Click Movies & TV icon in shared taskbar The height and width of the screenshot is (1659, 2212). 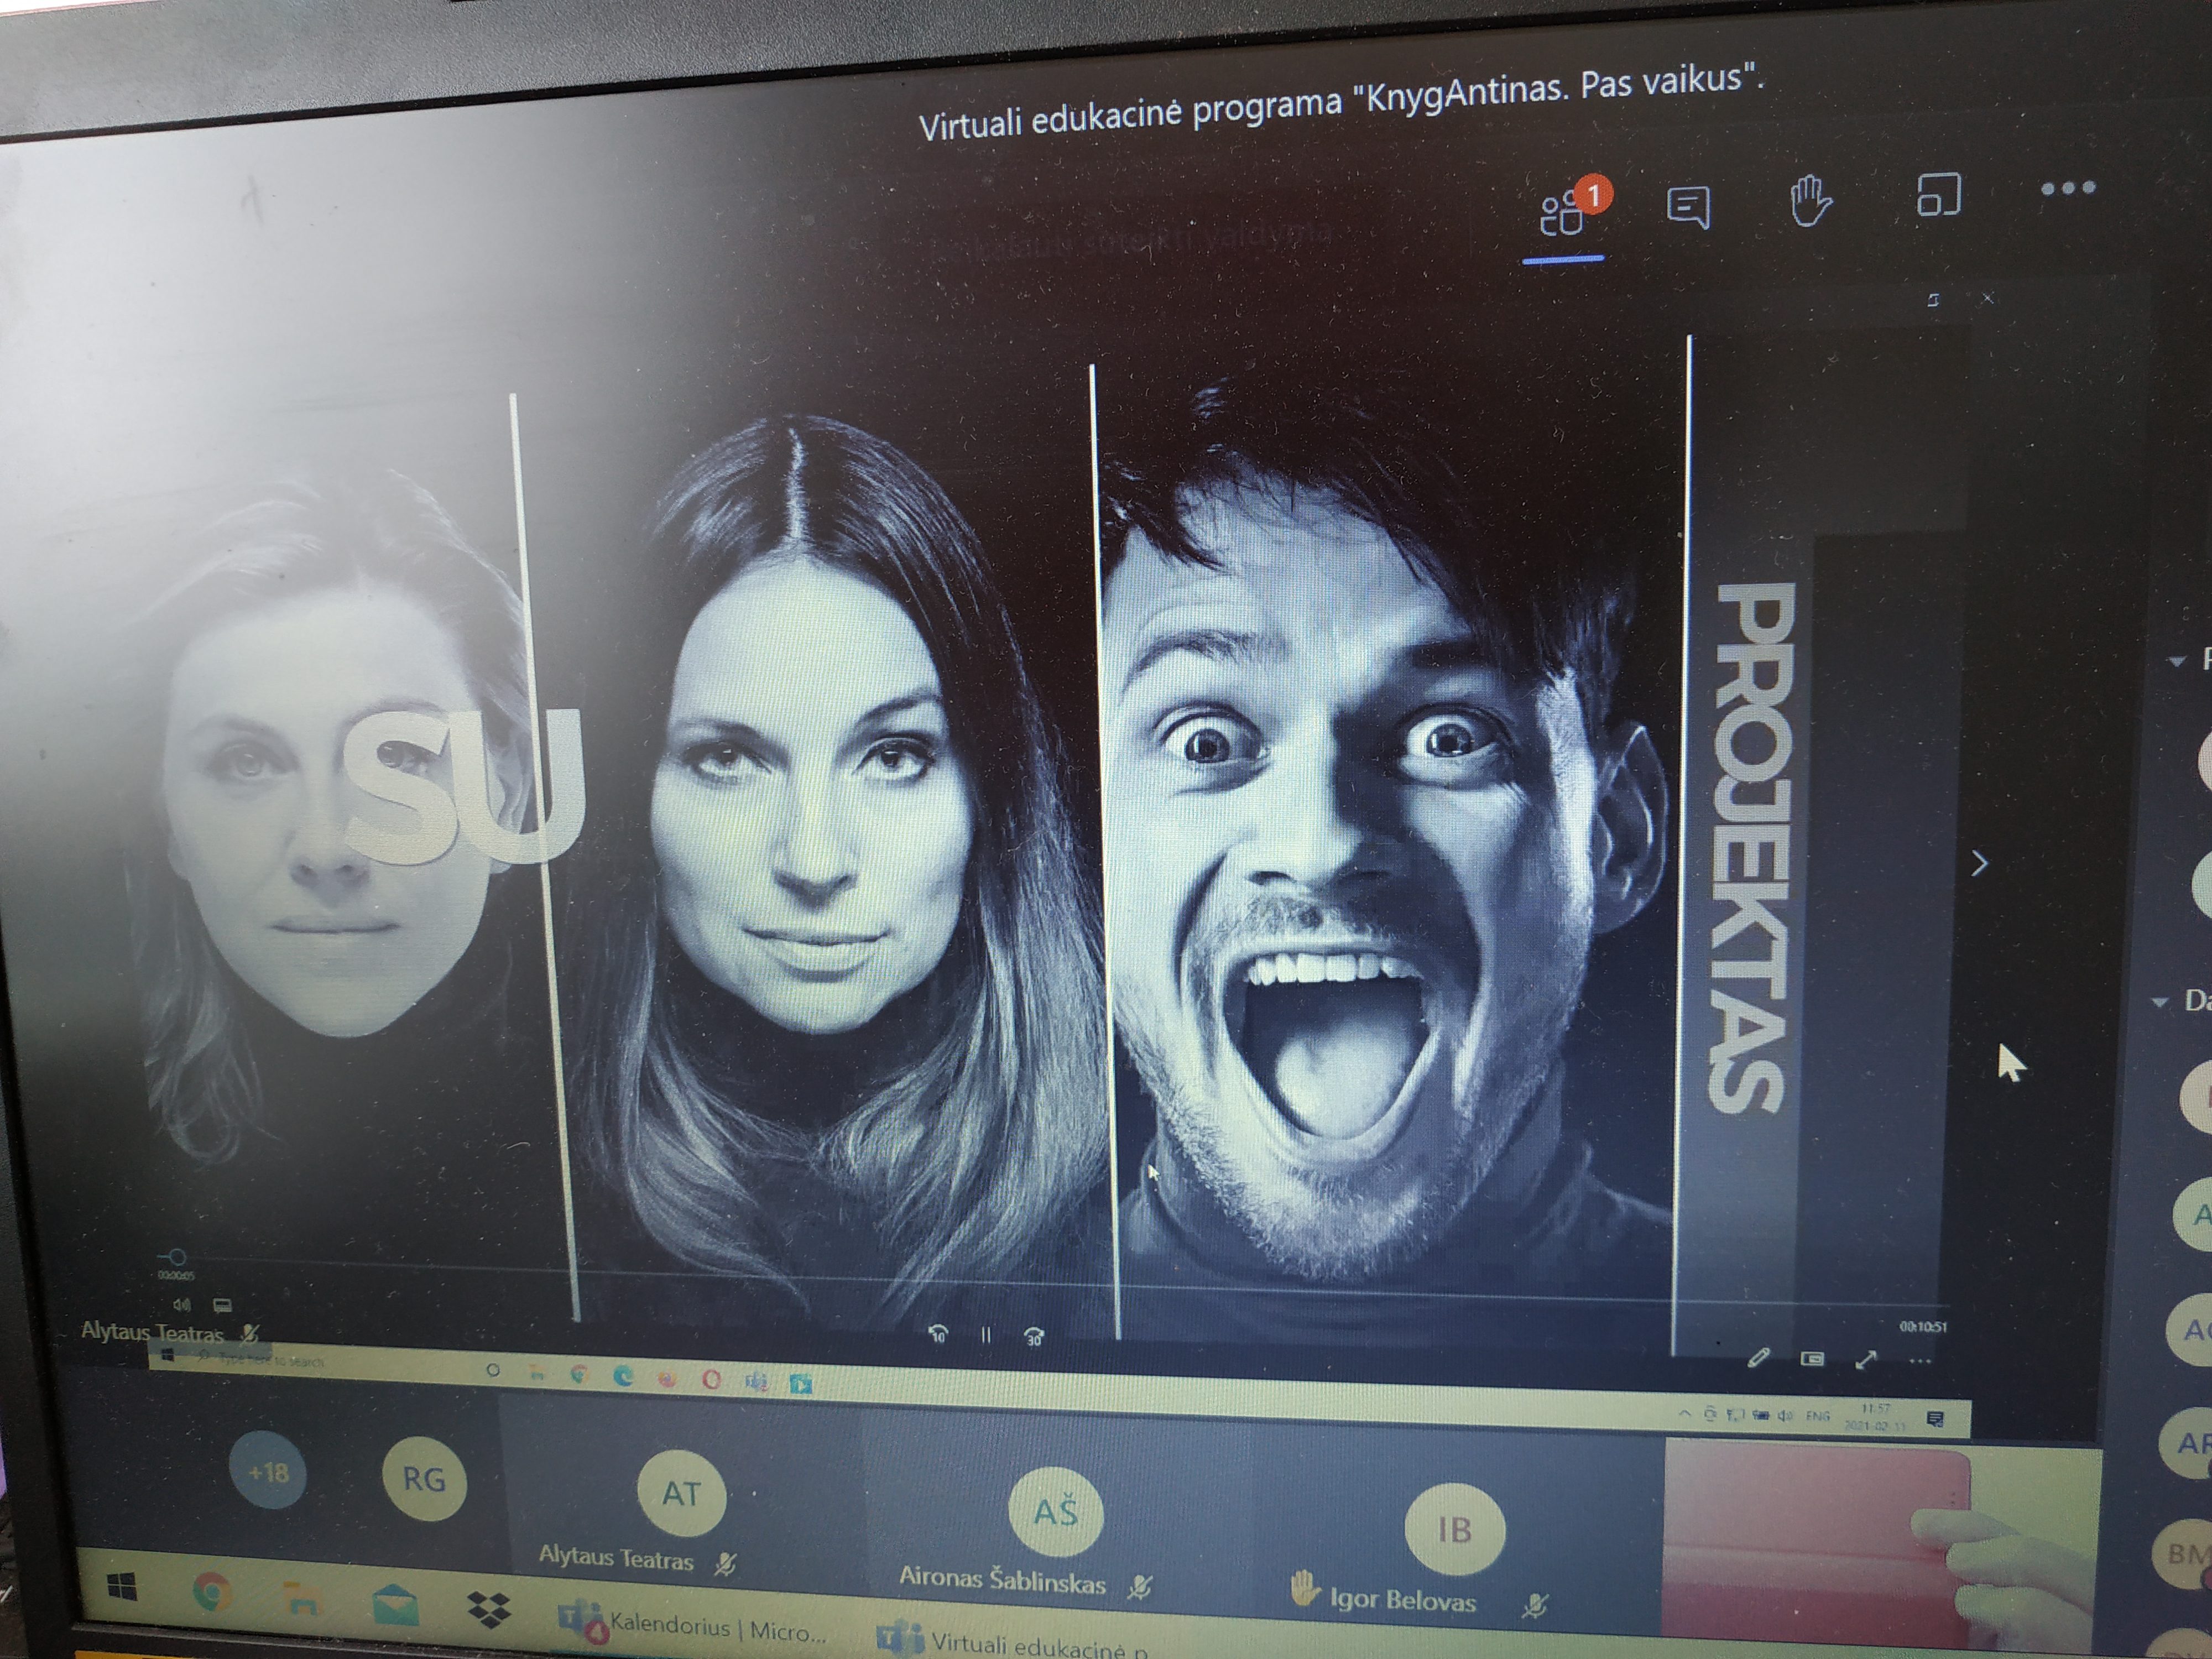click(x=801, y=1384)
